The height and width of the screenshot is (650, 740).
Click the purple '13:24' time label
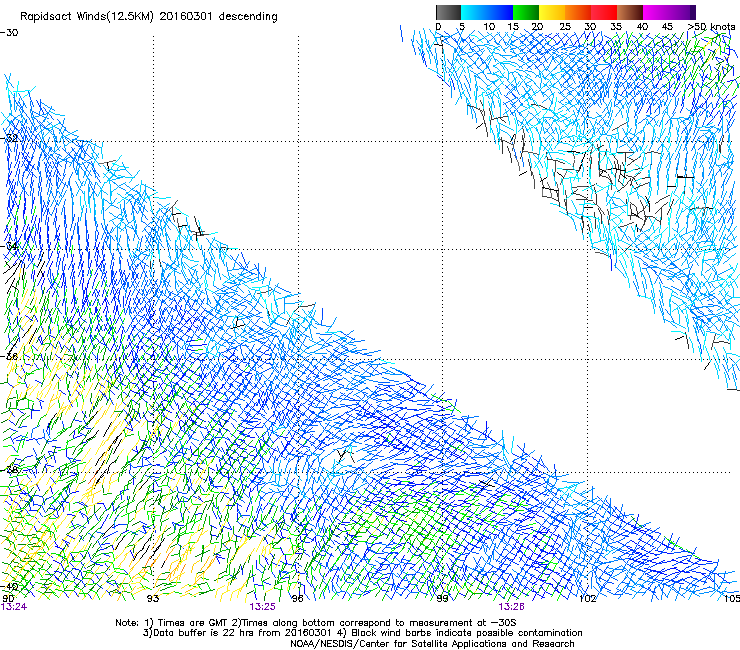(14, 607)
